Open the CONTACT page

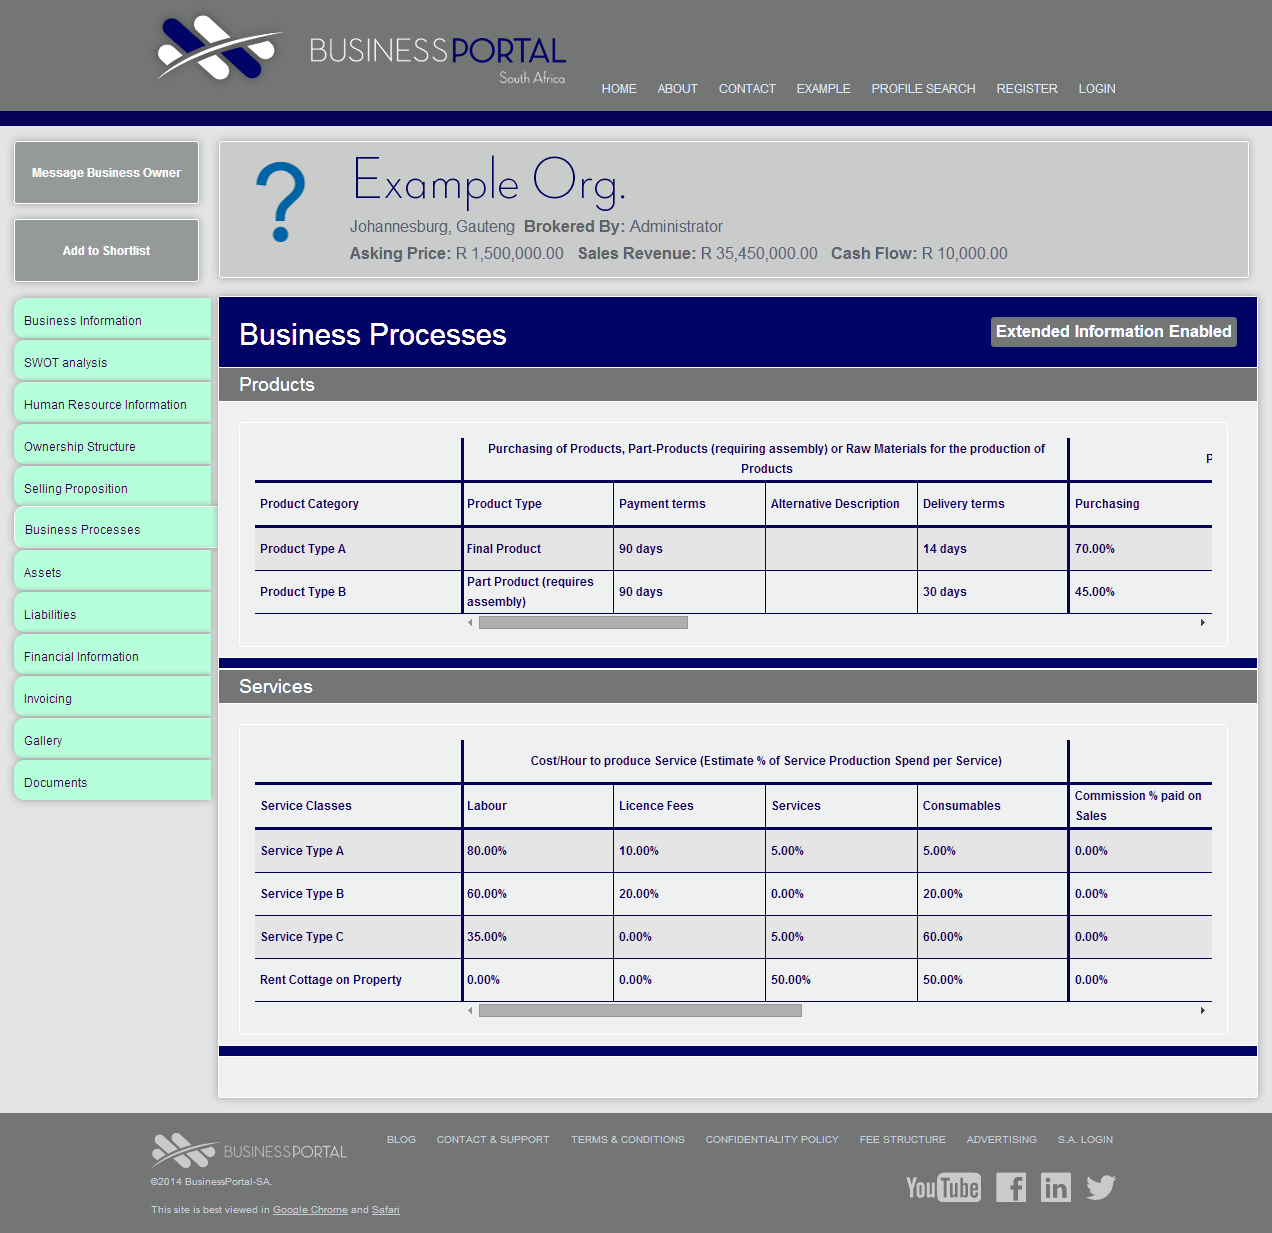(x=747, y=89)
